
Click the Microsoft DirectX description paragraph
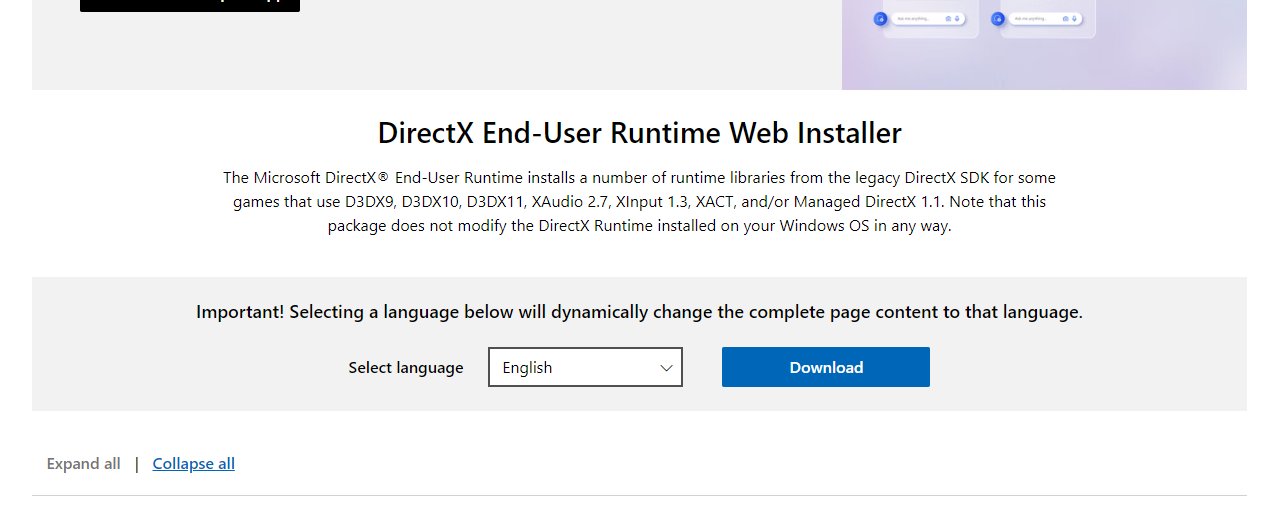click(639, 201)
